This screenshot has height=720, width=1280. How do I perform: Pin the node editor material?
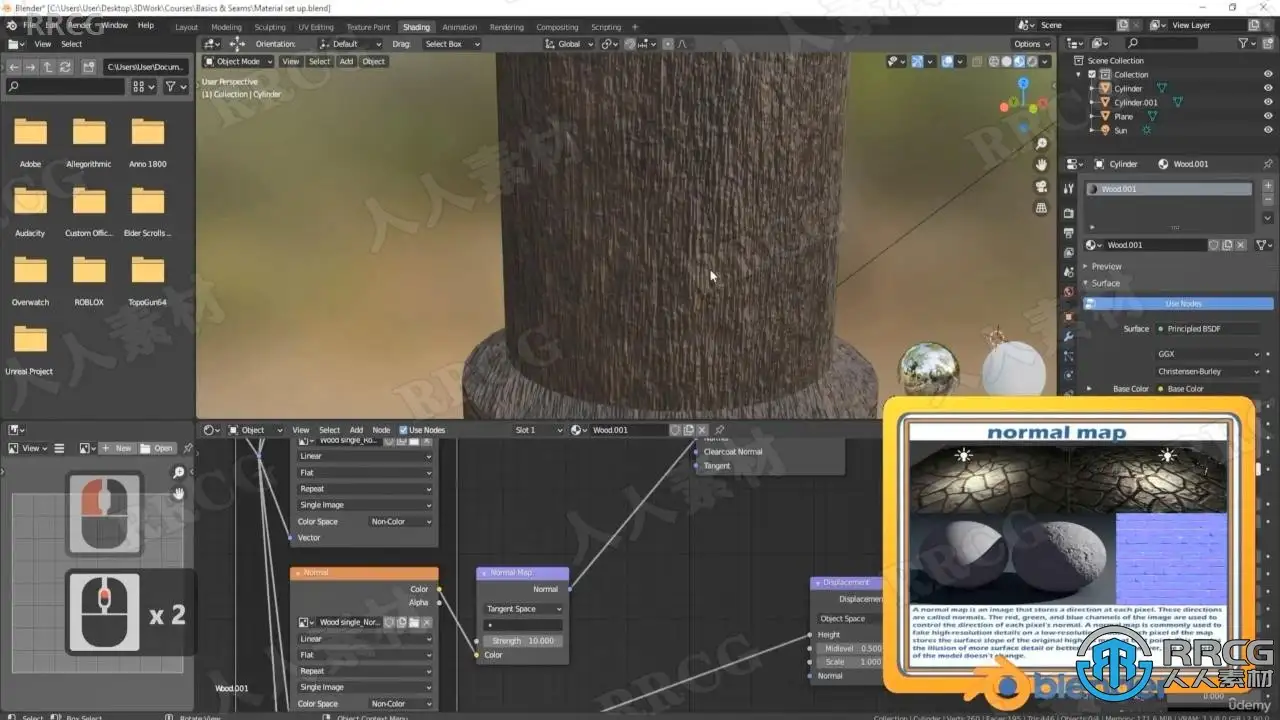coord(719,430)
